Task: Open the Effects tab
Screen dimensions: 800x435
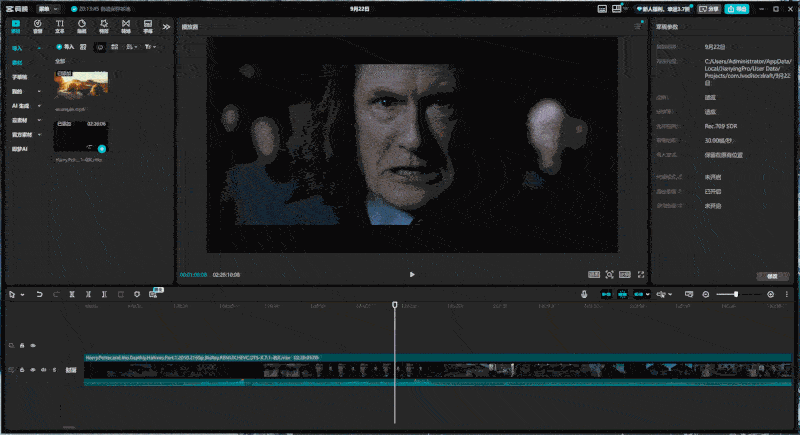Action: click(x=104, y=26)
